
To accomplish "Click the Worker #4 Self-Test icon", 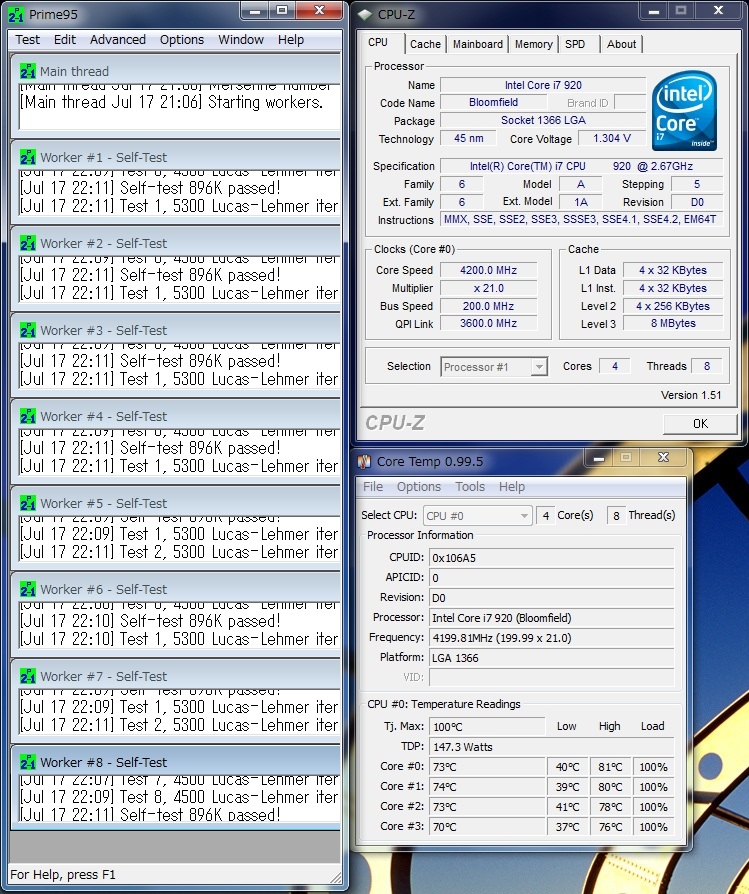I will (x=27, y=416).
